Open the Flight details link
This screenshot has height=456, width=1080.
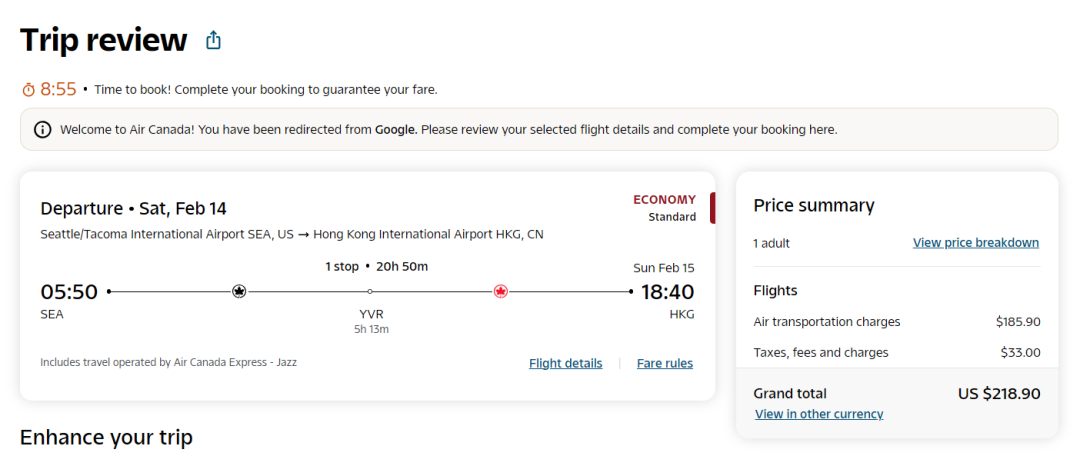pyautogui.click(x=565, y=363)
